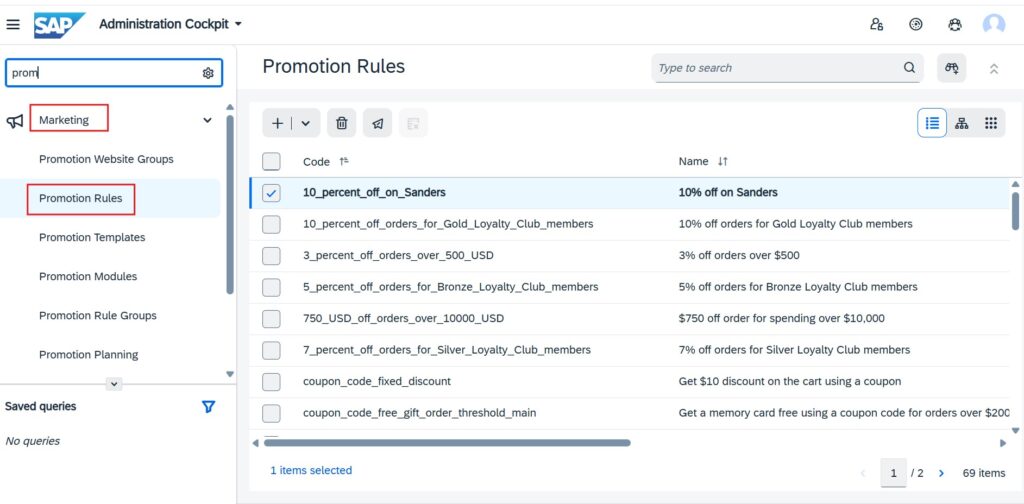Click the horizontal scrollbar's right arrow

click(1003, 443)
